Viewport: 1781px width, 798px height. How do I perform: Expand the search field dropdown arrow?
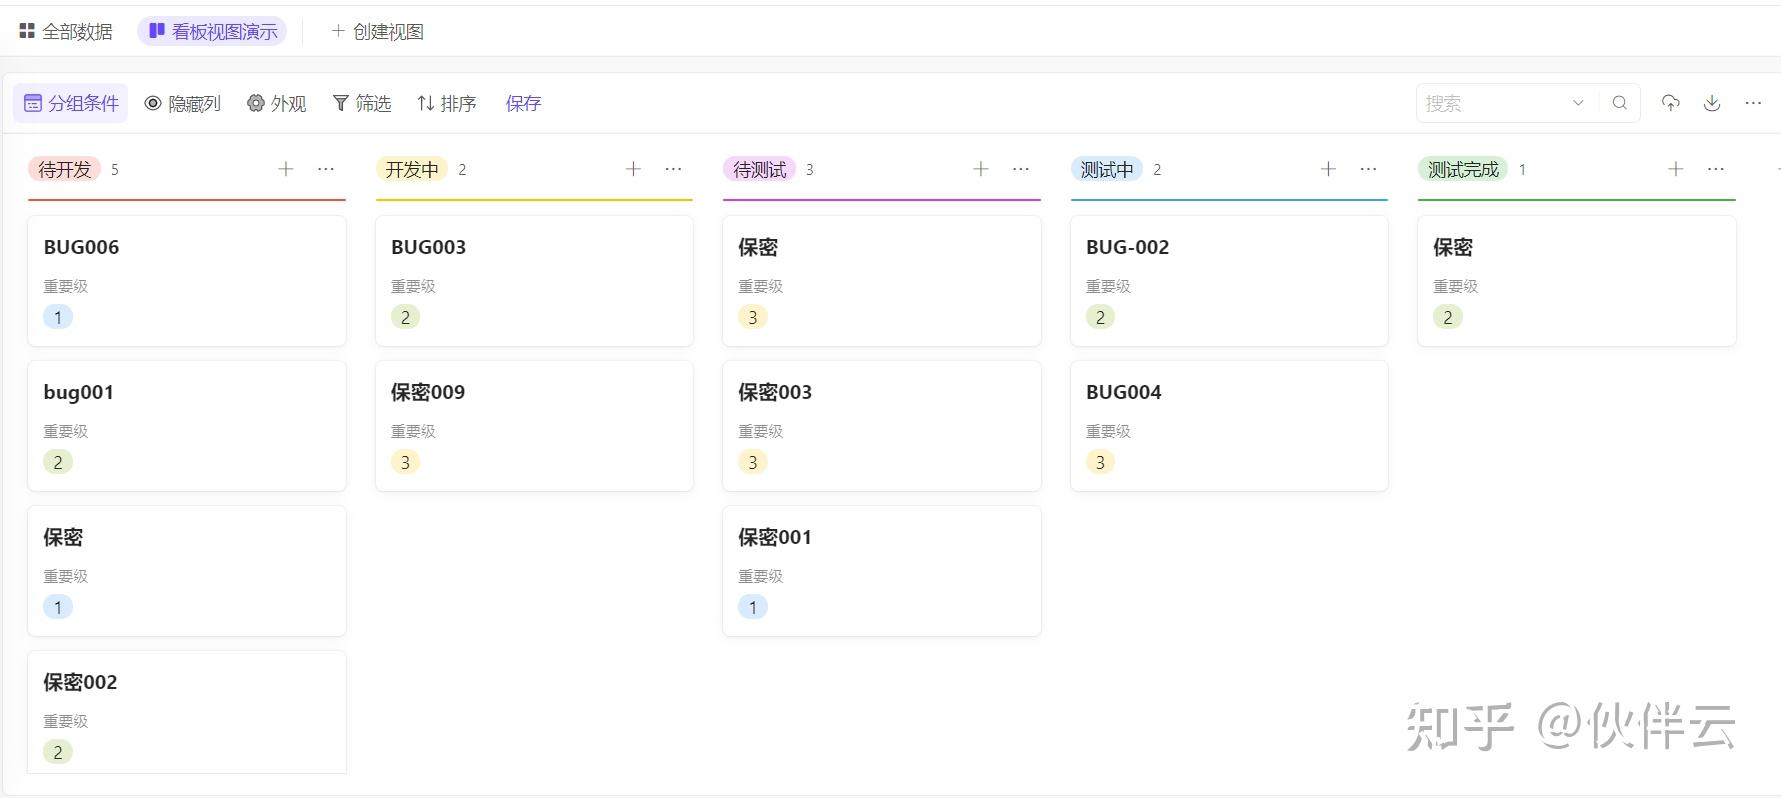coord(1578,103)
